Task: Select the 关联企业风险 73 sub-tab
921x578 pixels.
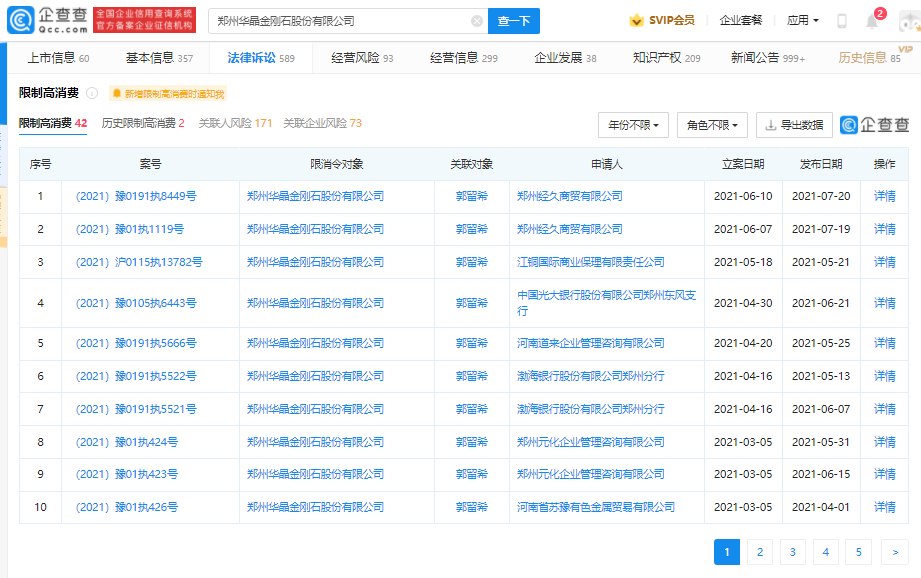Action: 322,123
